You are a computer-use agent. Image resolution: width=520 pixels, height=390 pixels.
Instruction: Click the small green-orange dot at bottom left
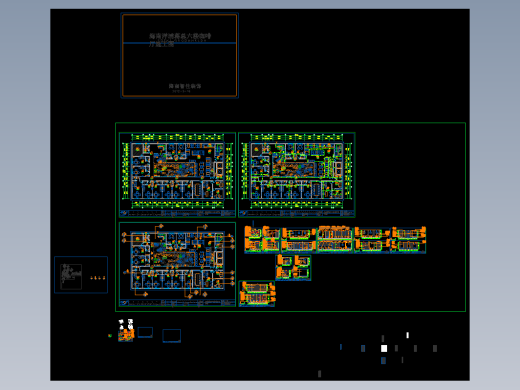110,336
